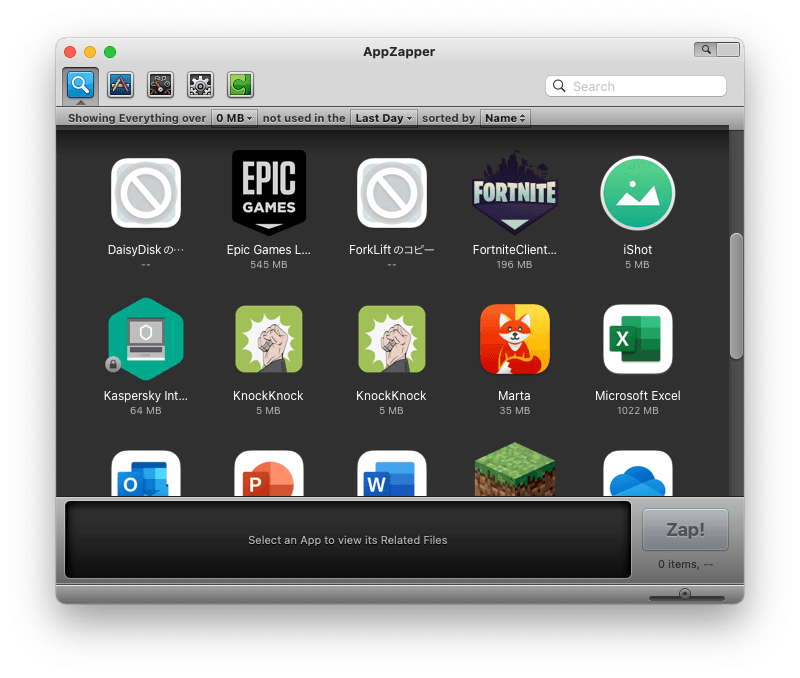Select the FortniteClient app icon
800x678 pixels.
pyautogui.click(x=515, y=192)
